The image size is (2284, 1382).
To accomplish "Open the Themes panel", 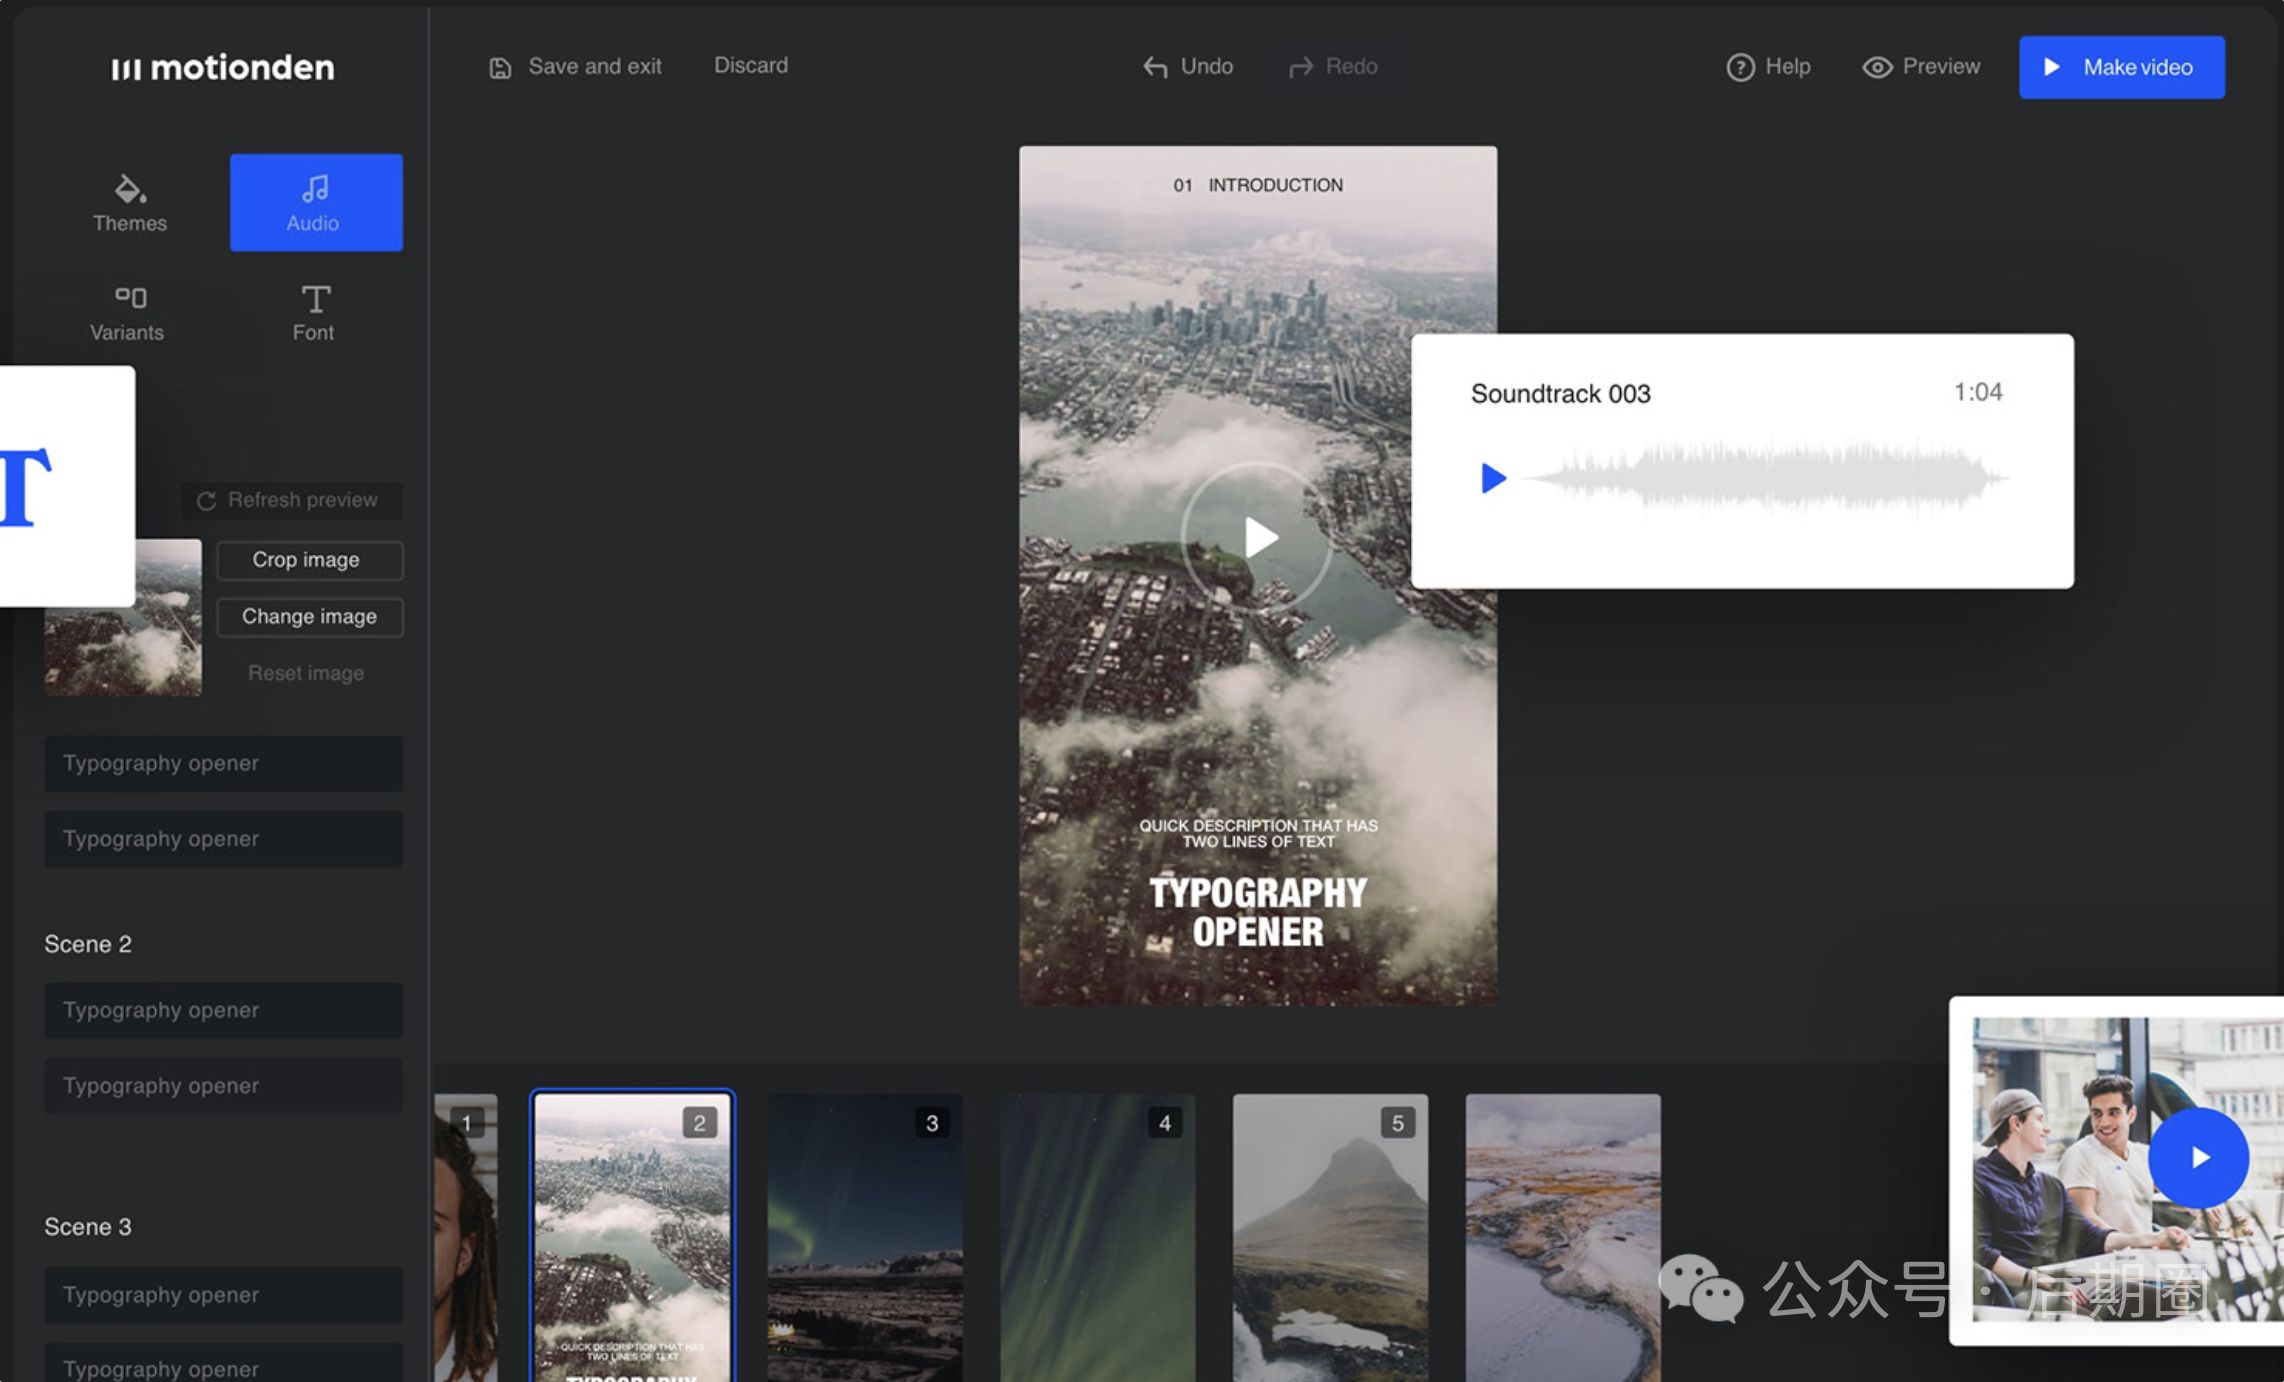I will (129, 203).
